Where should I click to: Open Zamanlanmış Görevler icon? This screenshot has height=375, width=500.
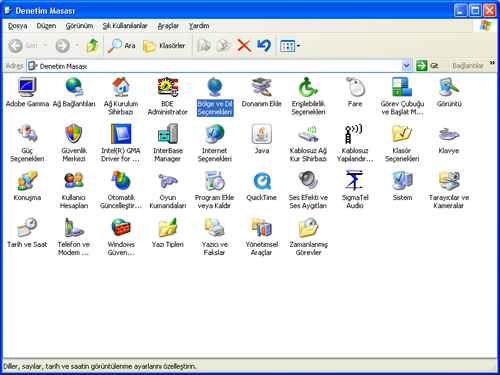click(308, 237)
